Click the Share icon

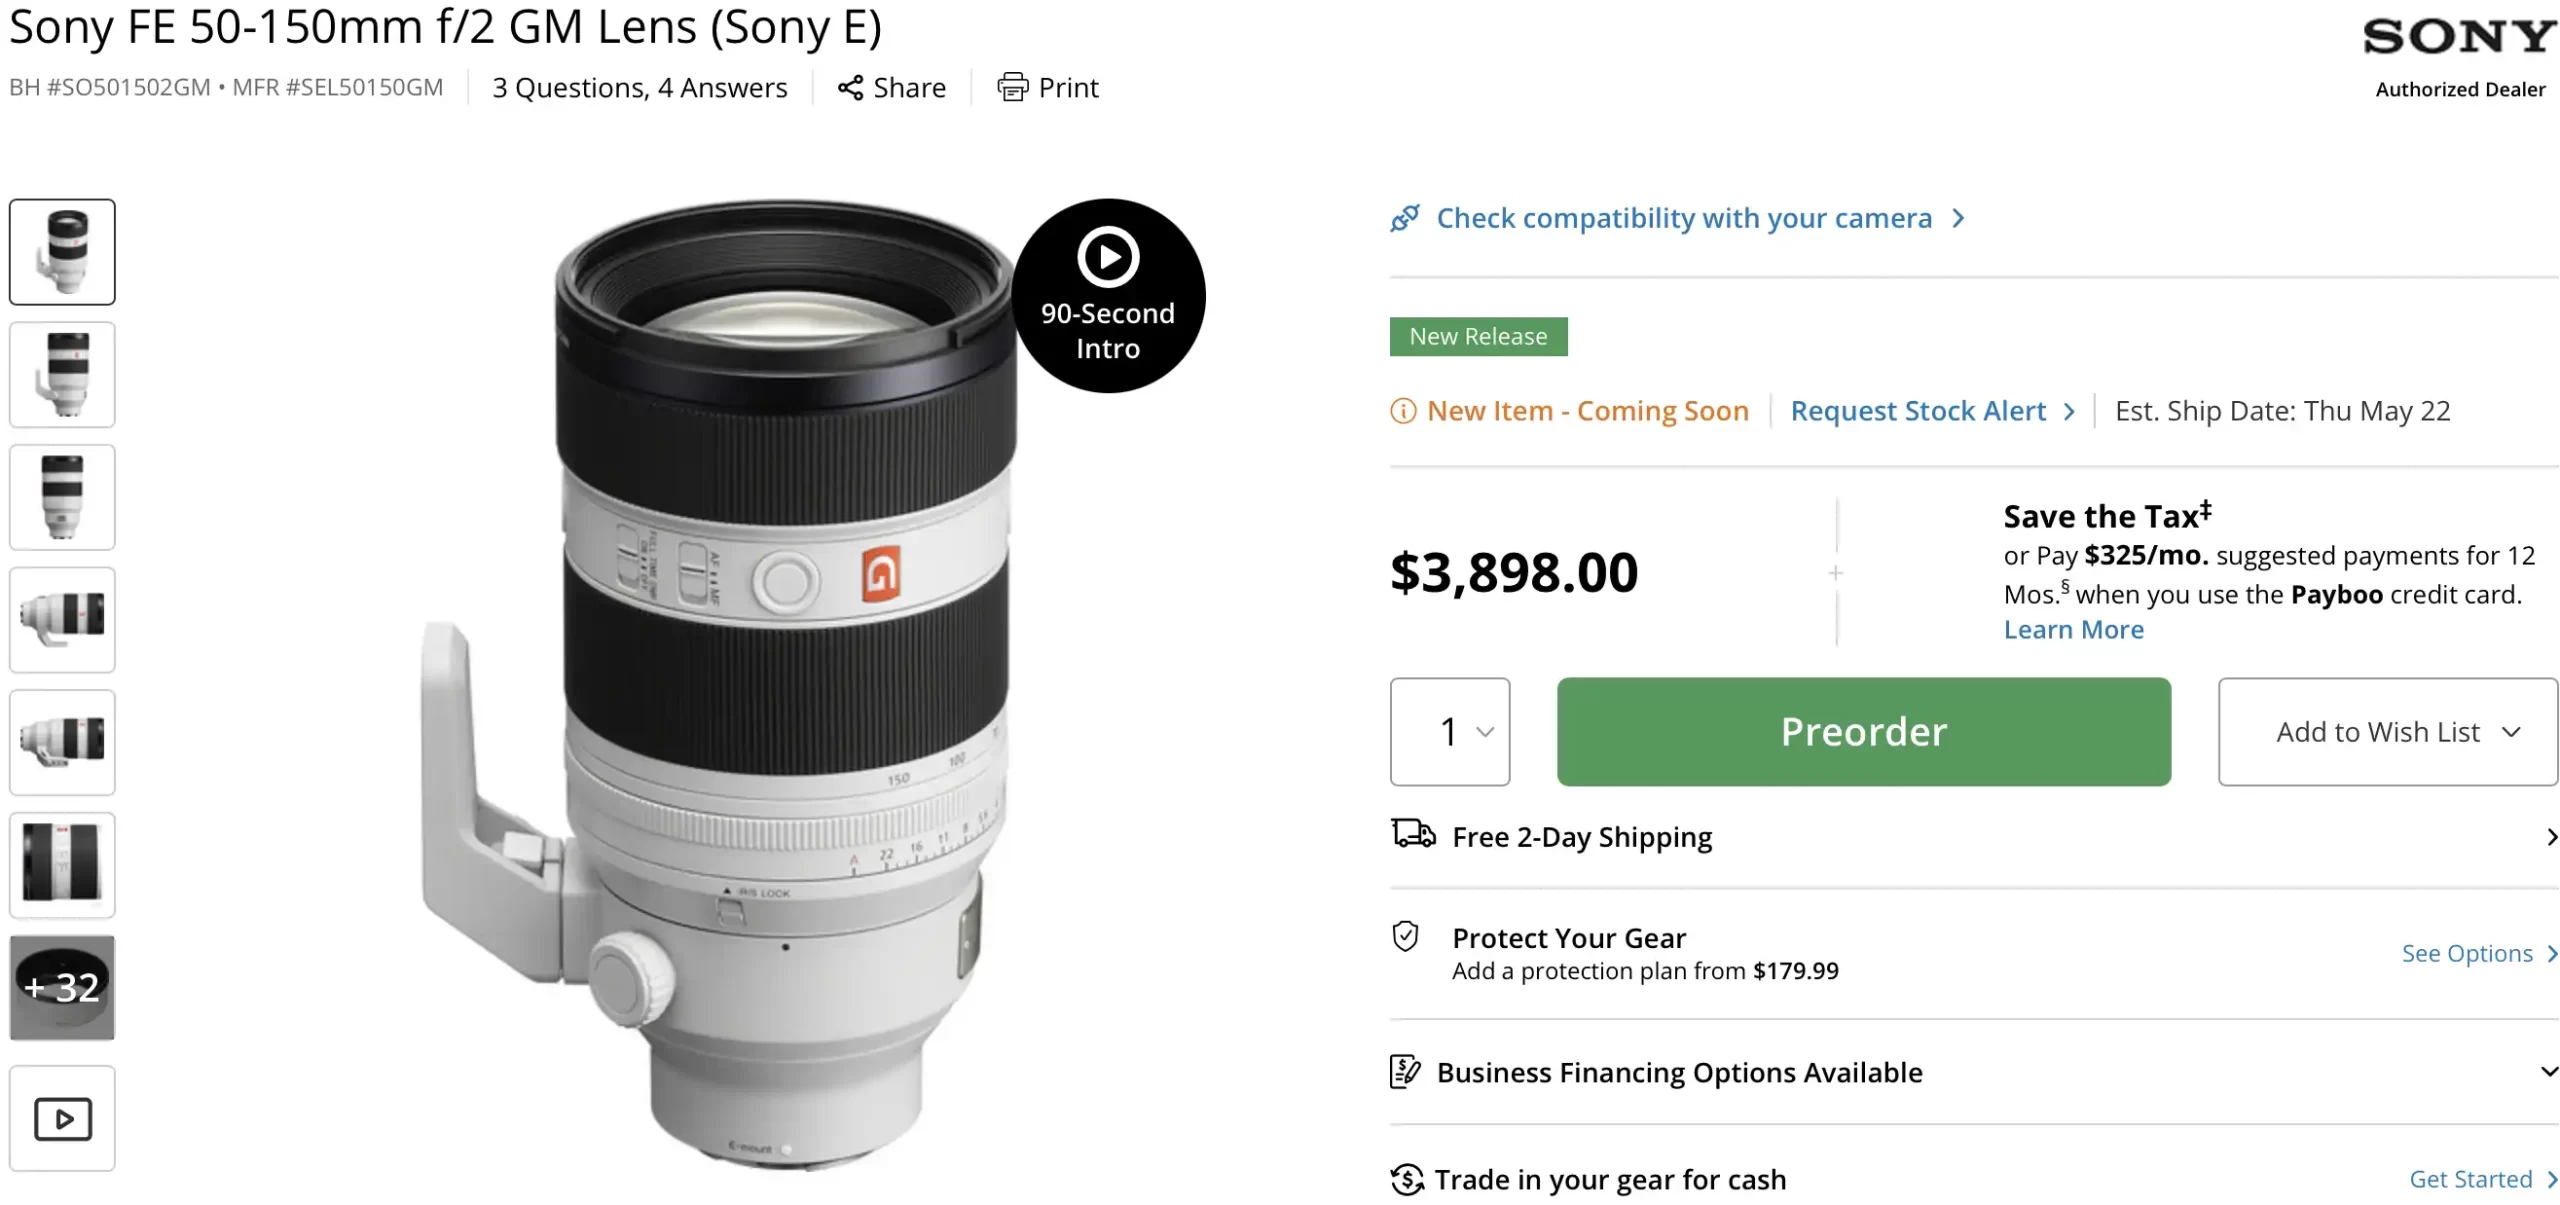(x=850, y=88)
